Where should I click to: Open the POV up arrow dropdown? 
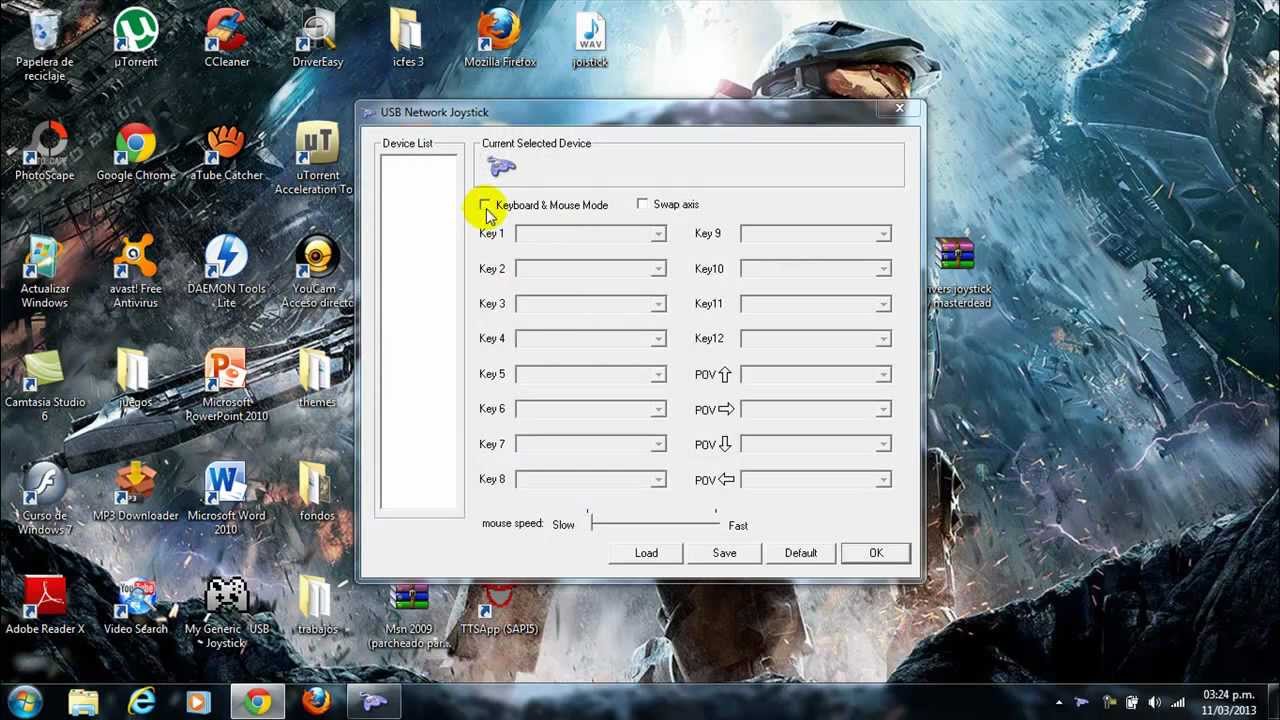pyautogui.click(x=816, y=374)
